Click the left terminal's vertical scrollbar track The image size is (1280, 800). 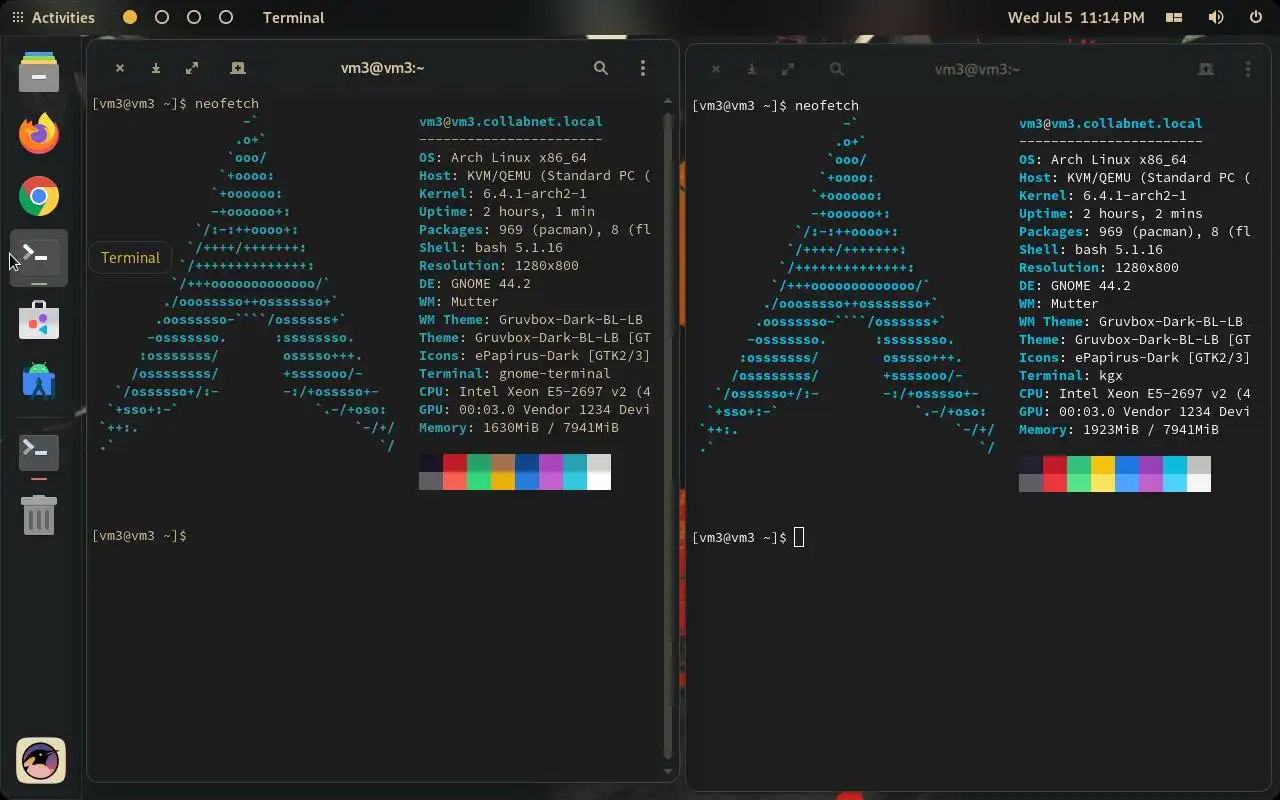point(668,436)
